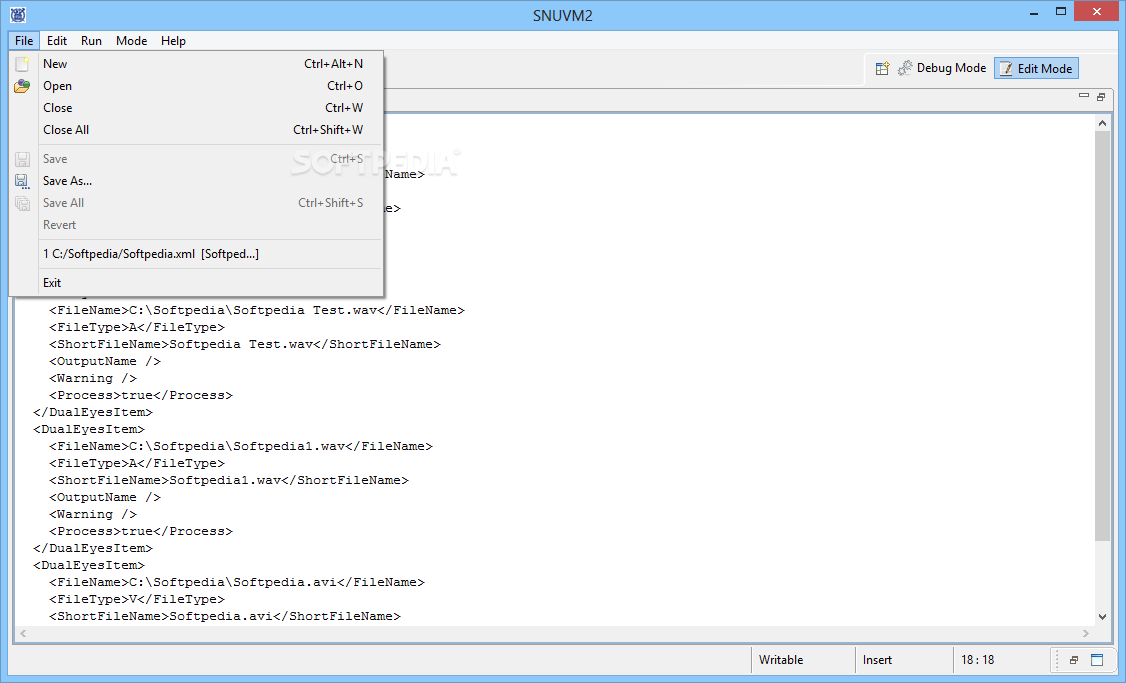Click the Writable status bar field

point(803,660)
